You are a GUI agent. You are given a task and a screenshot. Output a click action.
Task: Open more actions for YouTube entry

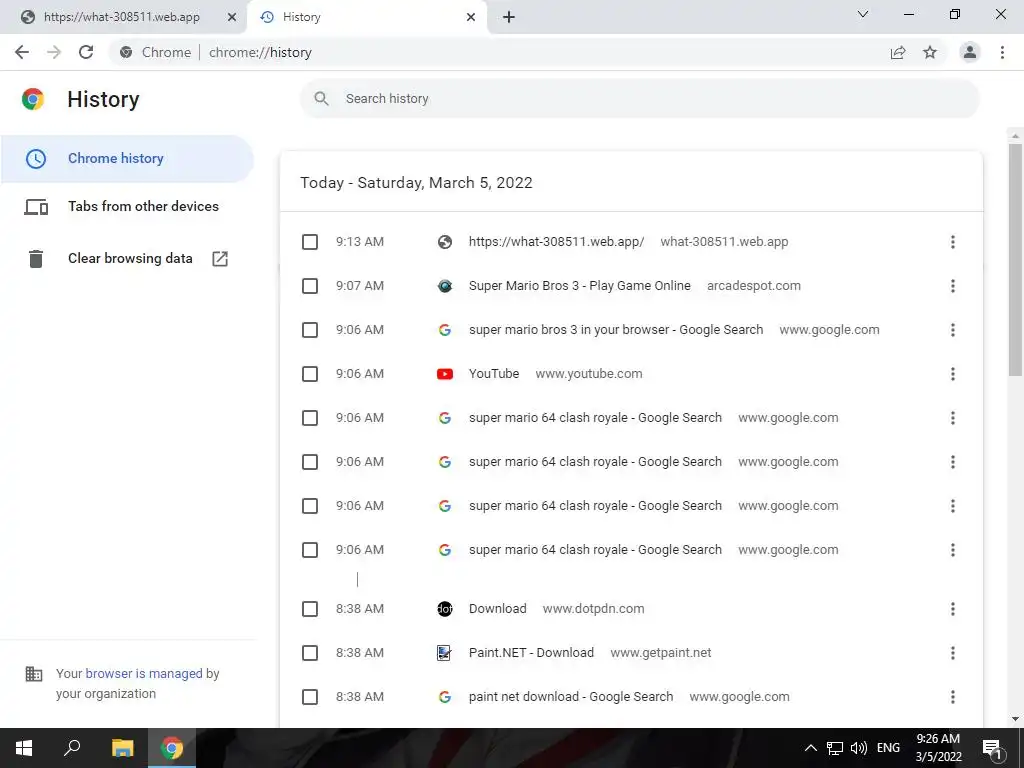[953, 374]
